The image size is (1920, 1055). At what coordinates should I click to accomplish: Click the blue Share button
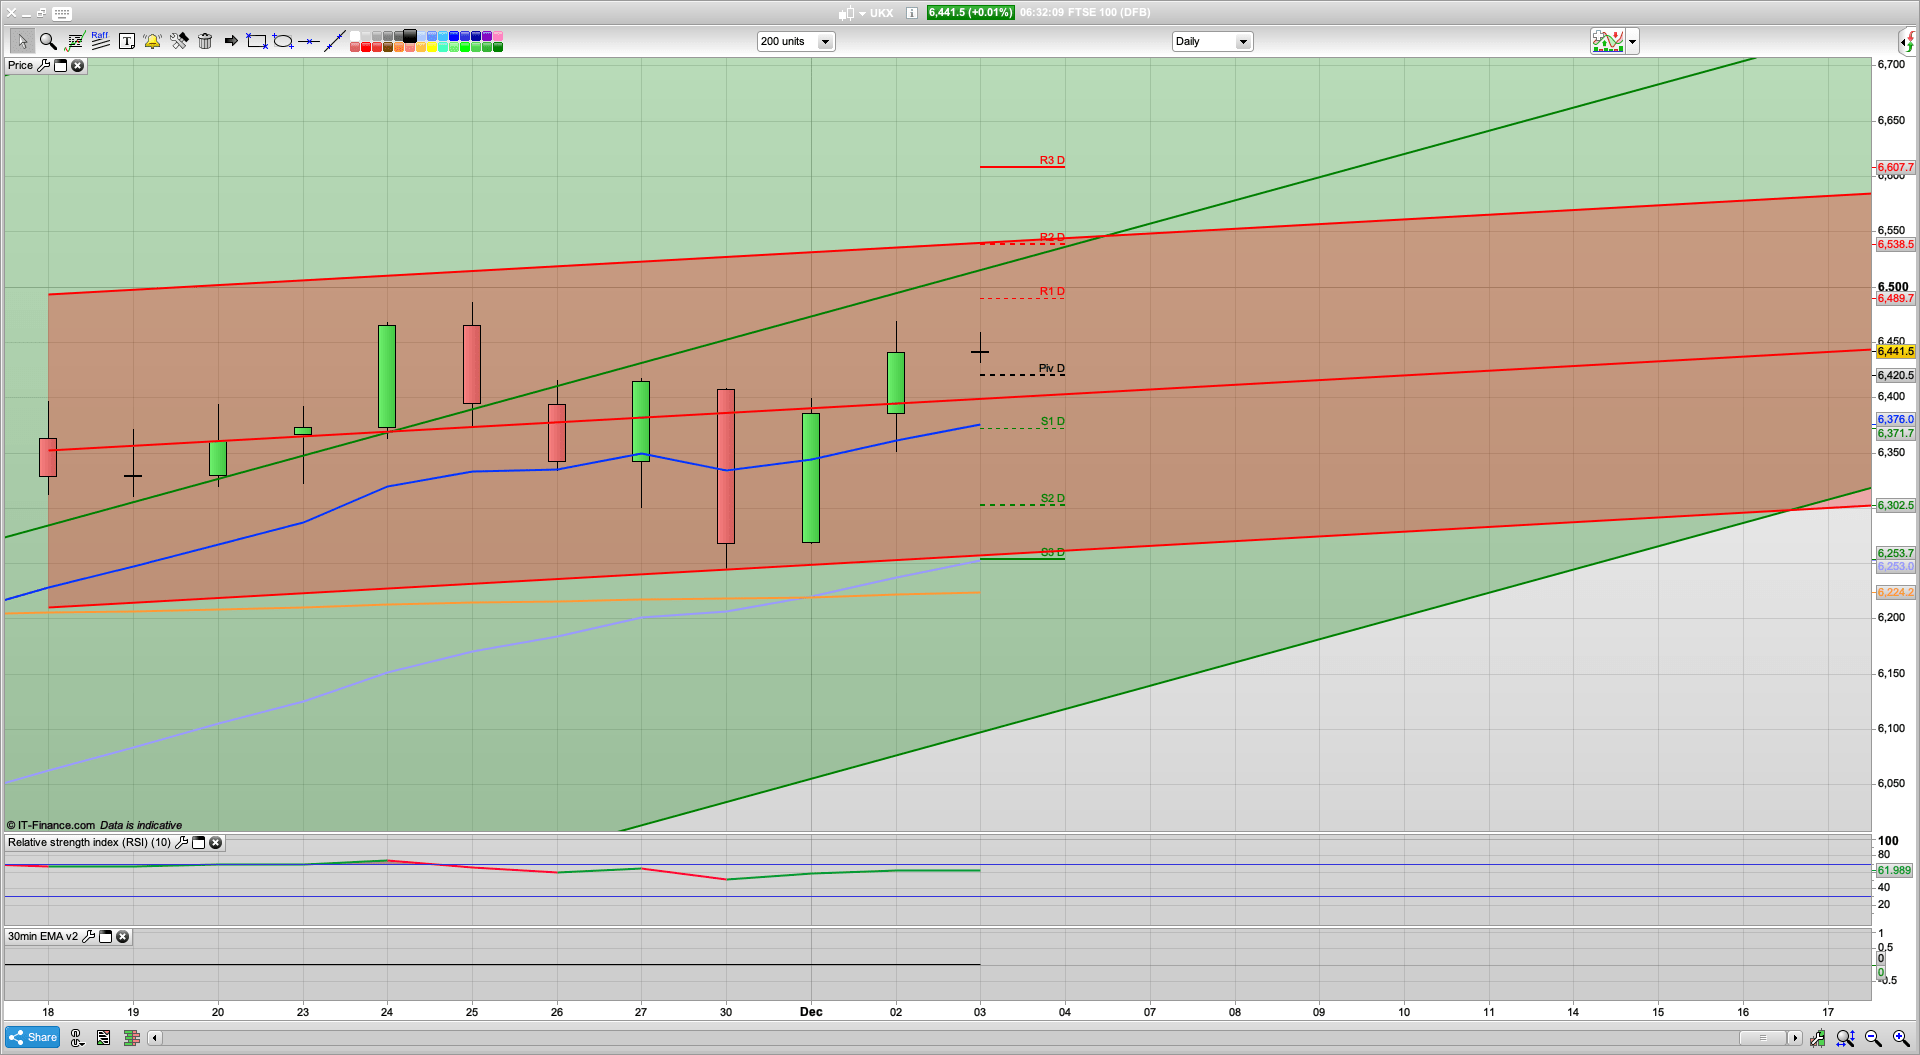(x=31, y=1037)
